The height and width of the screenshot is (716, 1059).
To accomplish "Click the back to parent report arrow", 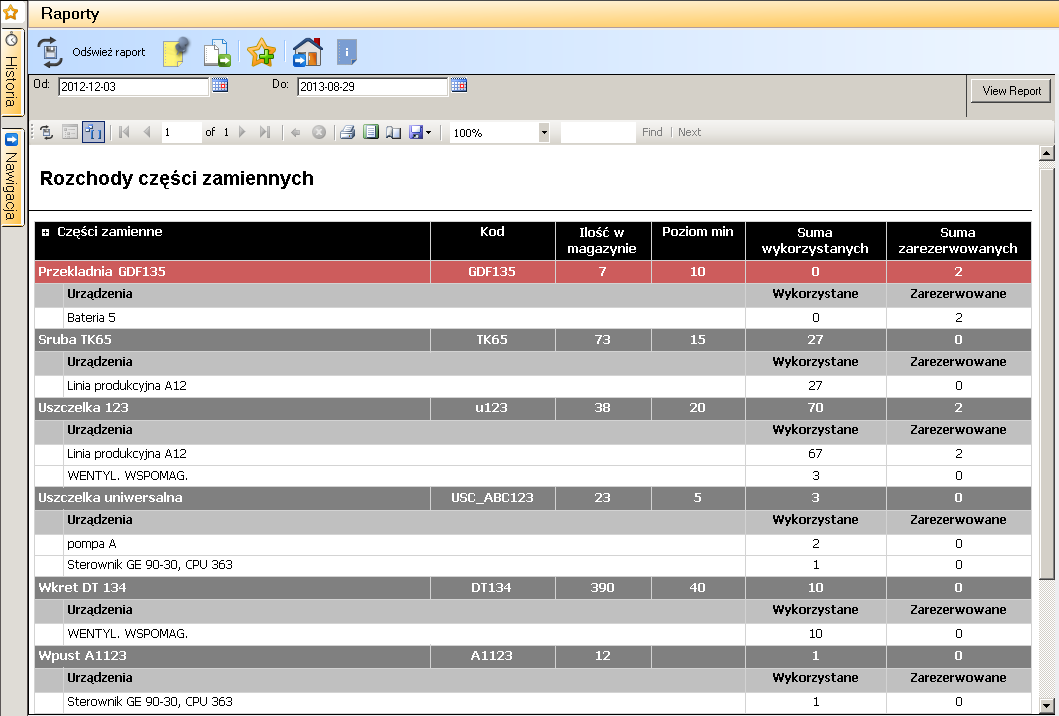I will click(x=295, y=132).
